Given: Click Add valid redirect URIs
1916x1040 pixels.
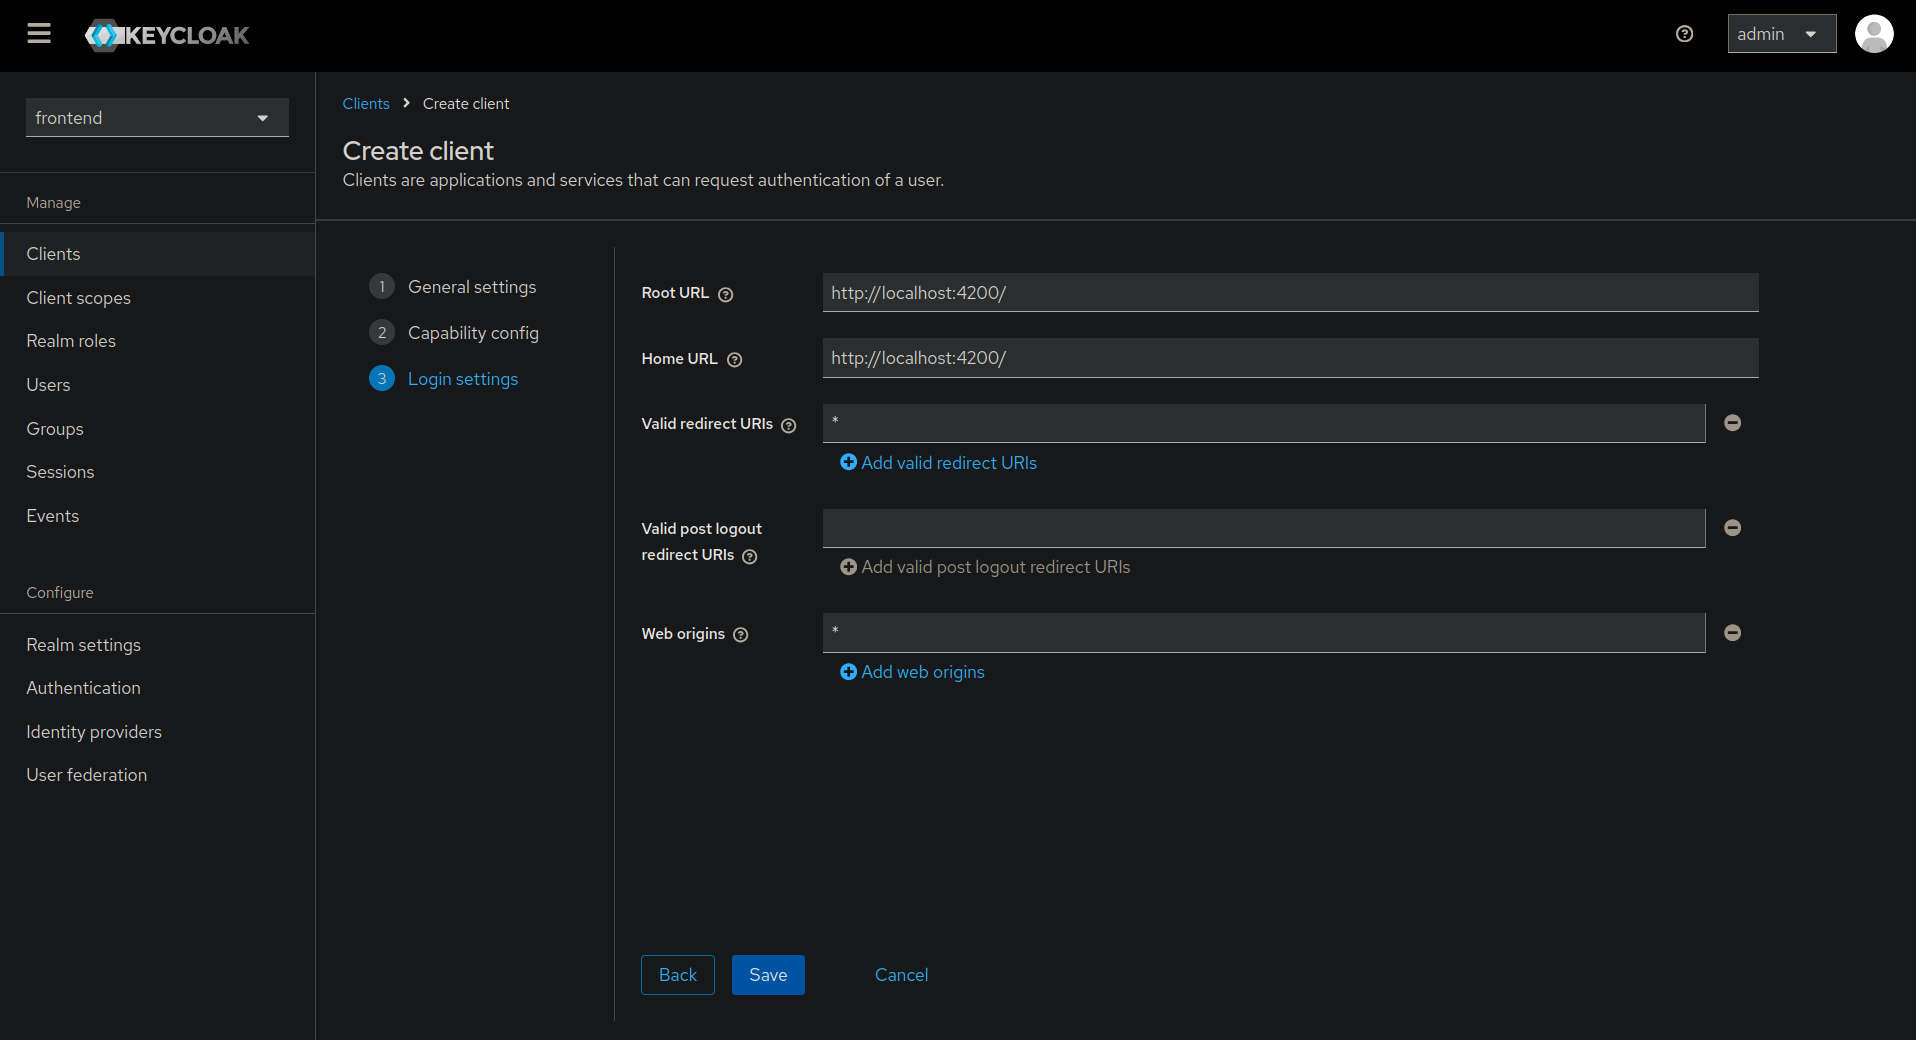Looking at the screenshot, I should click(938, 463).
